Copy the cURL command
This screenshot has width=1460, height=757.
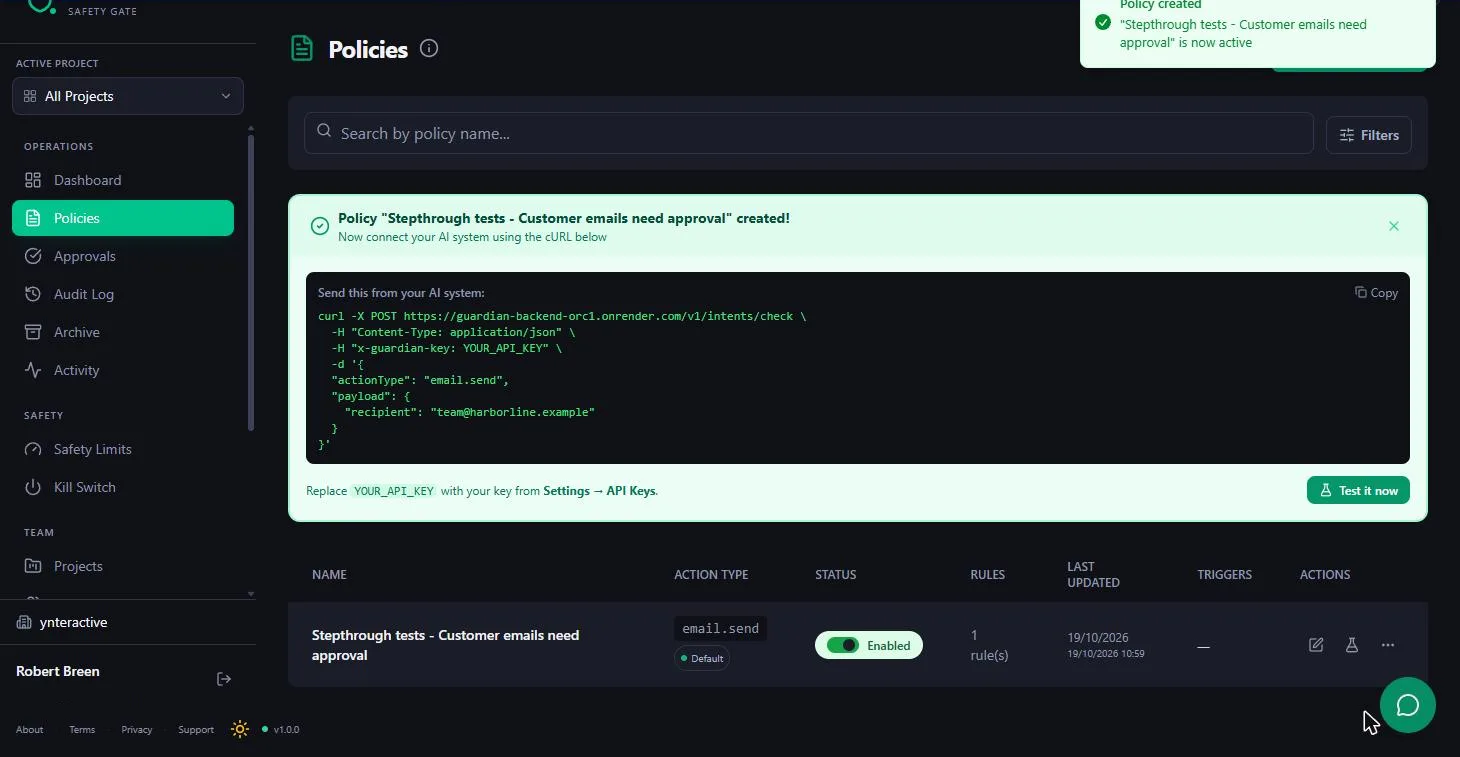1377,293
